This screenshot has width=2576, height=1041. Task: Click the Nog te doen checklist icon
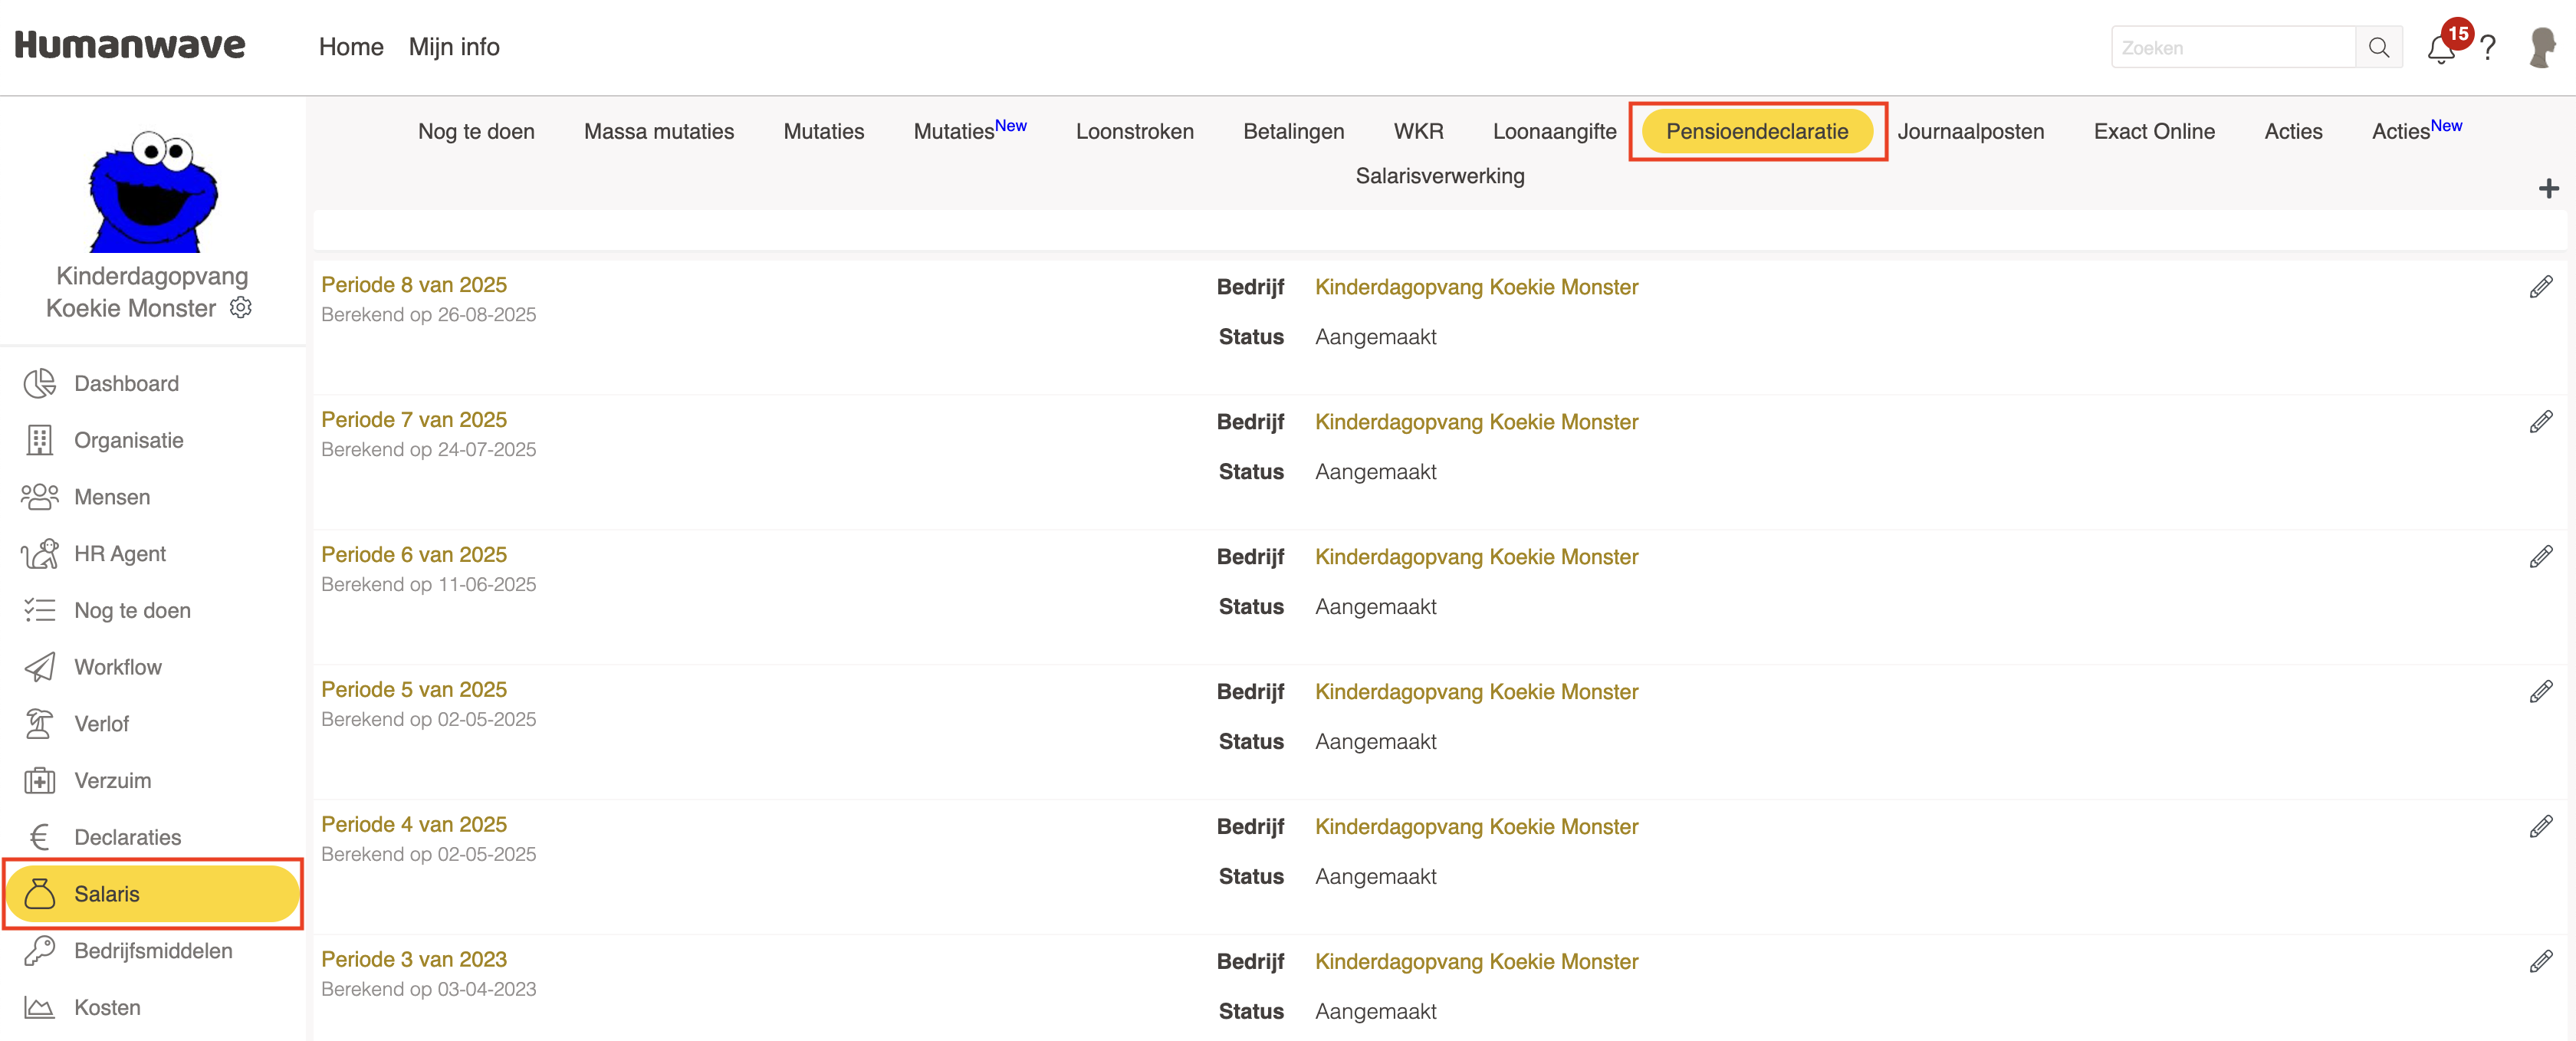pos(40,610)
